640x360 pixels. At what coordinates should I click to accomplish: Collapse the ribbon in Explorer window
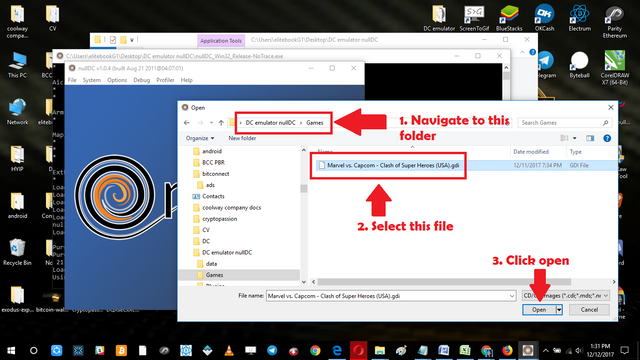click(522, 52)
